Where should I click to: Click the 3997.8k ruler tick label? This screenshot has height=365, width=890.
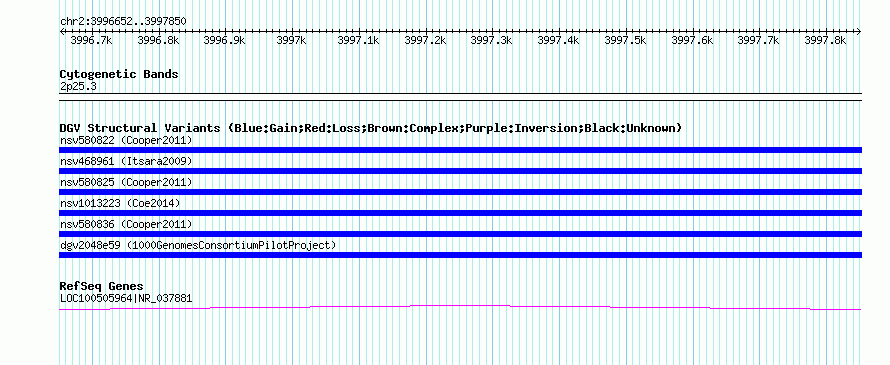coord(825,40)
